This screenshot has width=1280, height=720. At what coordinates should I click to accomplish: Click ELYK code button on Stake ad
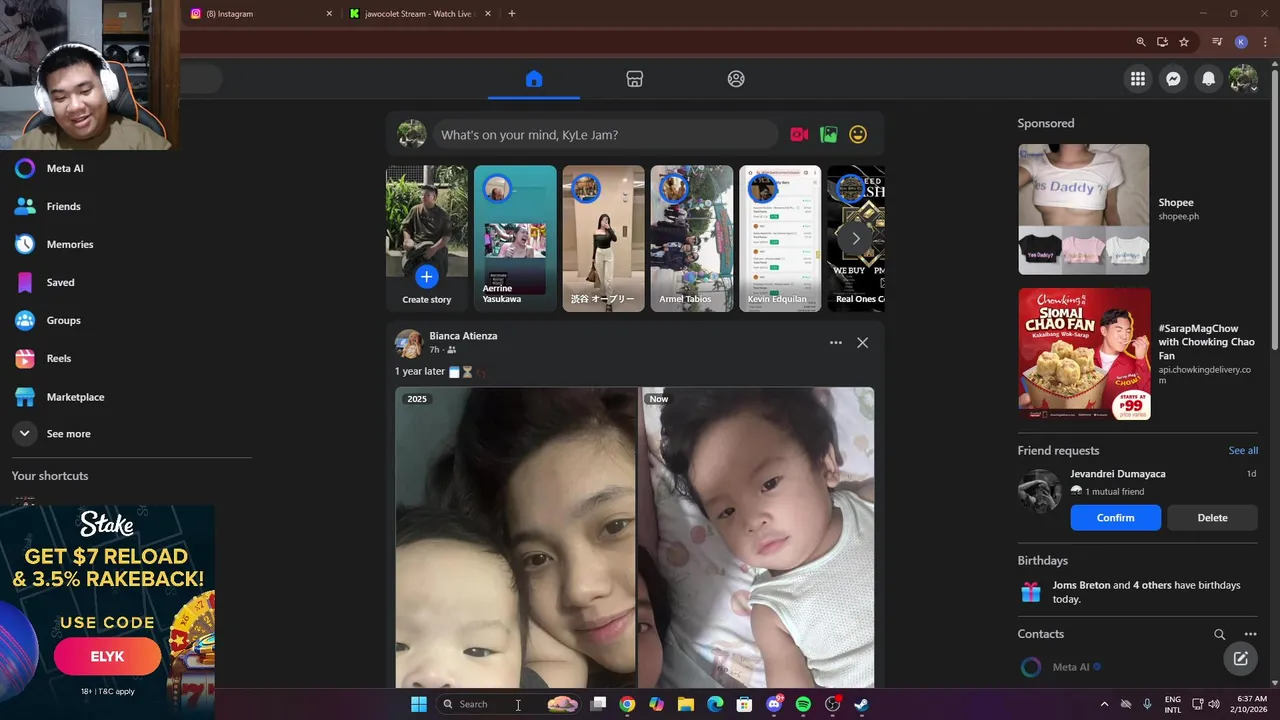[x=107, y=656]
